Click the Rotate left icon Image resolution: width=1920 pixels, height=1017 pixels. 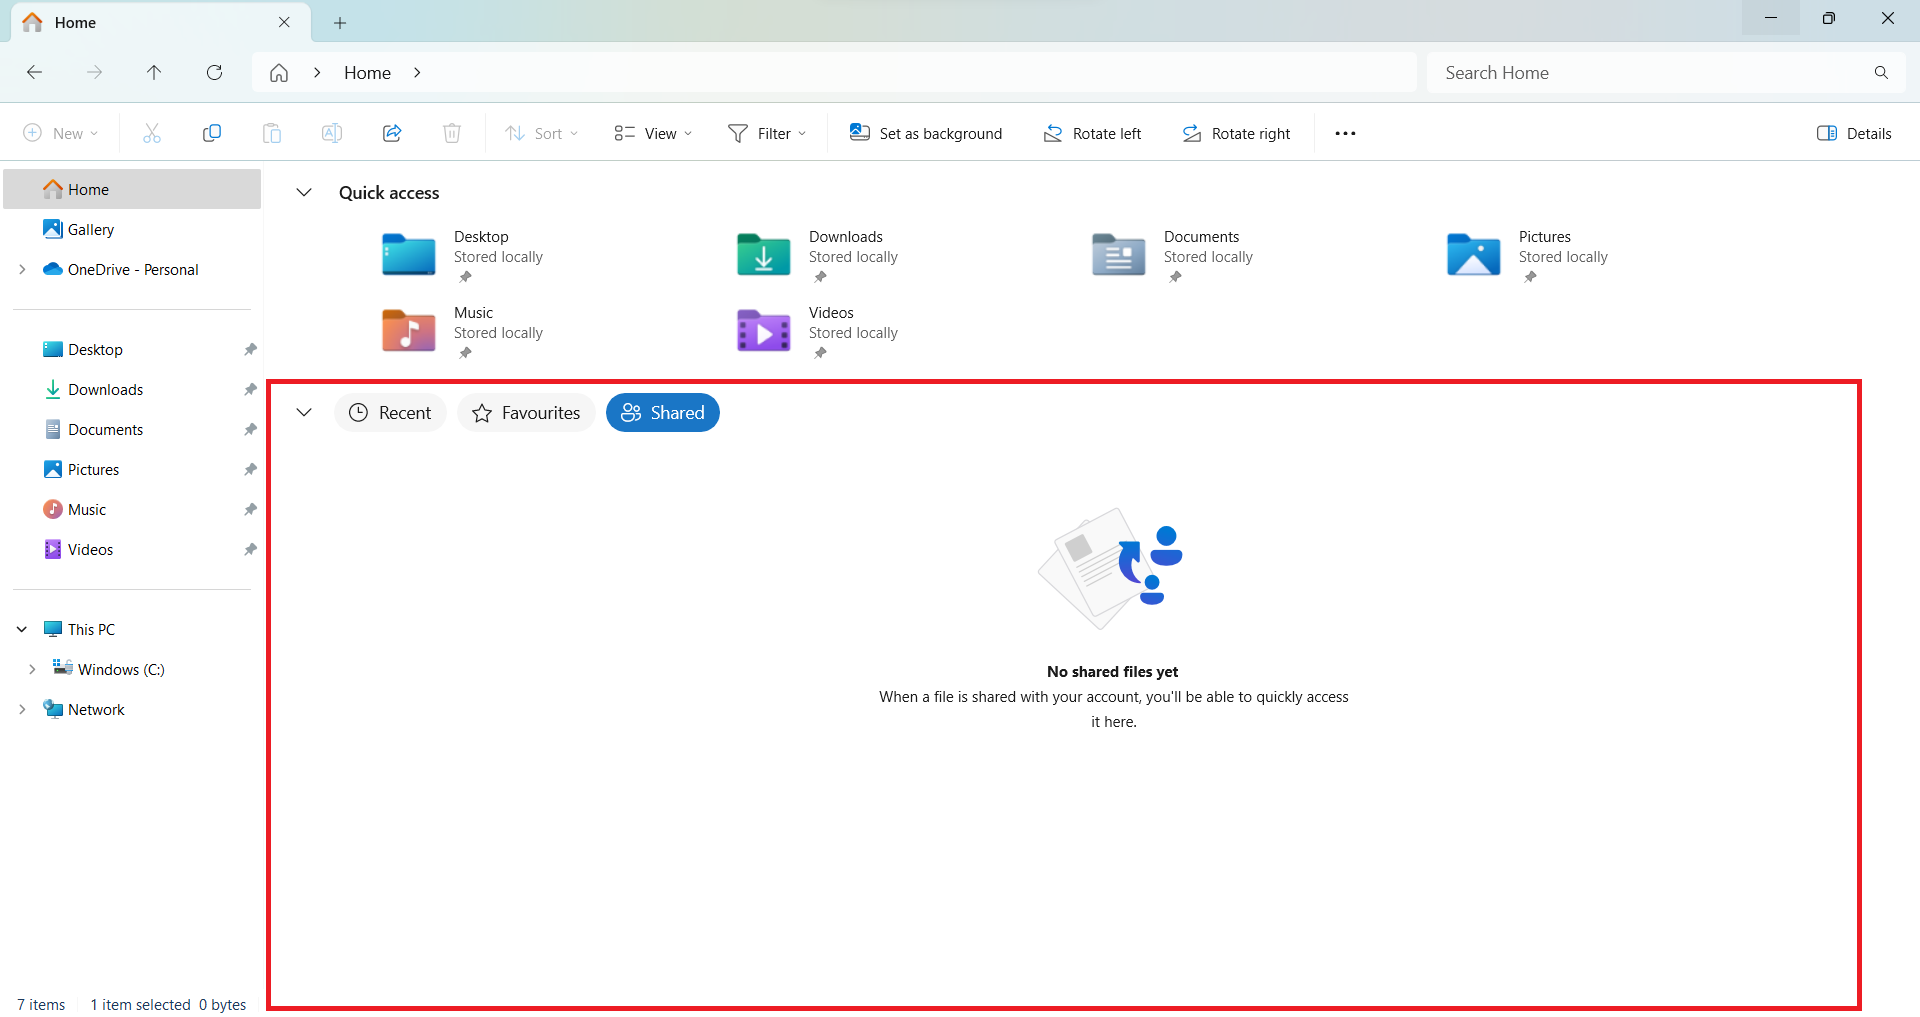tap(1091, 132)
